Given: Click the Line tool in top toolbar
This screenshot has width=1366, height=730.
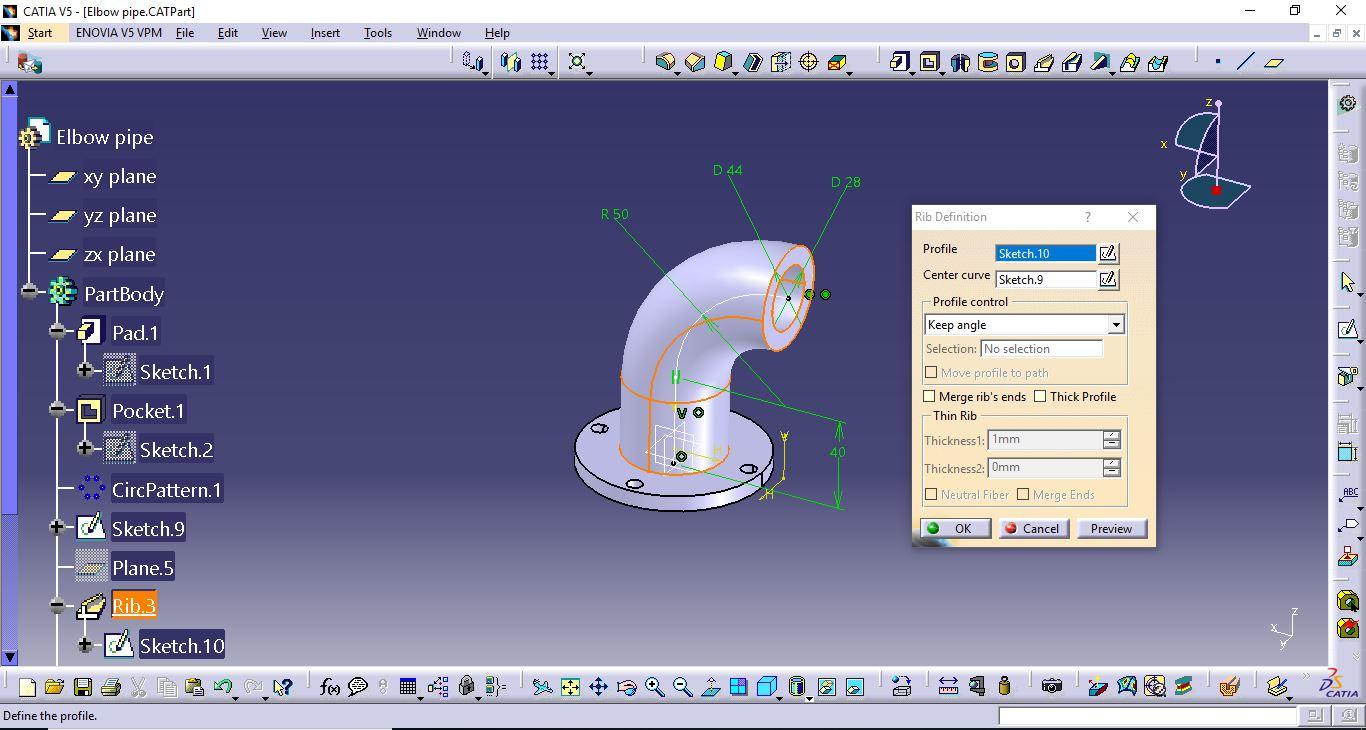Looking at the screenshot, I should pos(1245,62).
